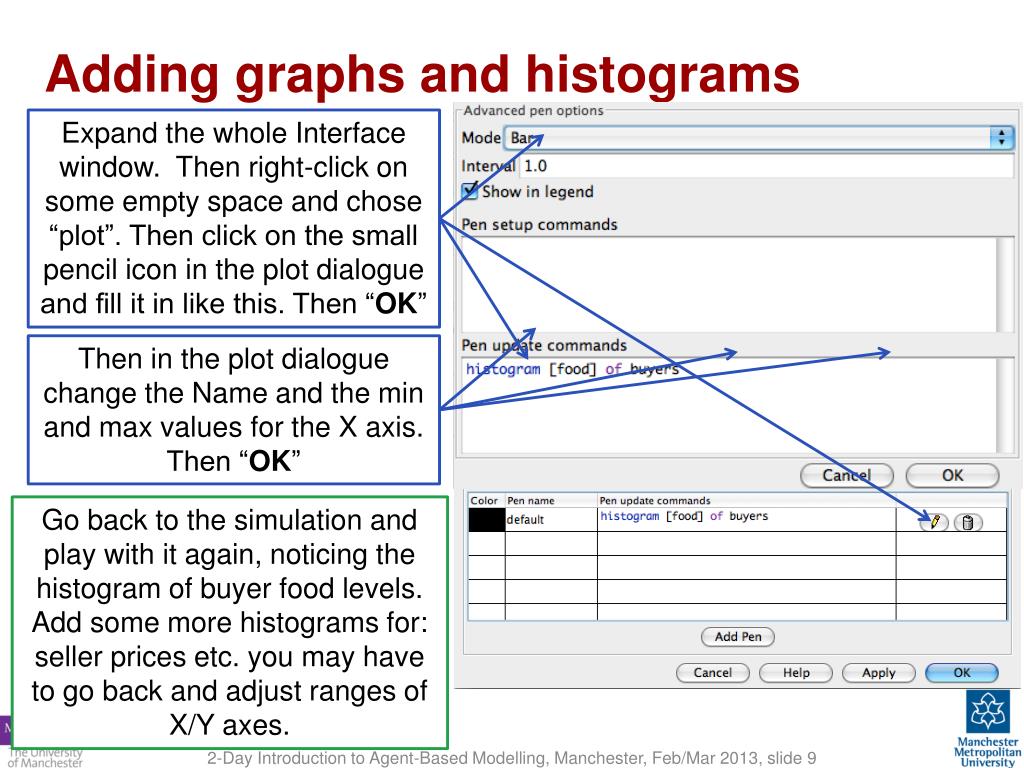Click the black color swatch of default pen
The height and width of the screenshot is (768, 1024).
pyautogui.click(x=487, y=520)
